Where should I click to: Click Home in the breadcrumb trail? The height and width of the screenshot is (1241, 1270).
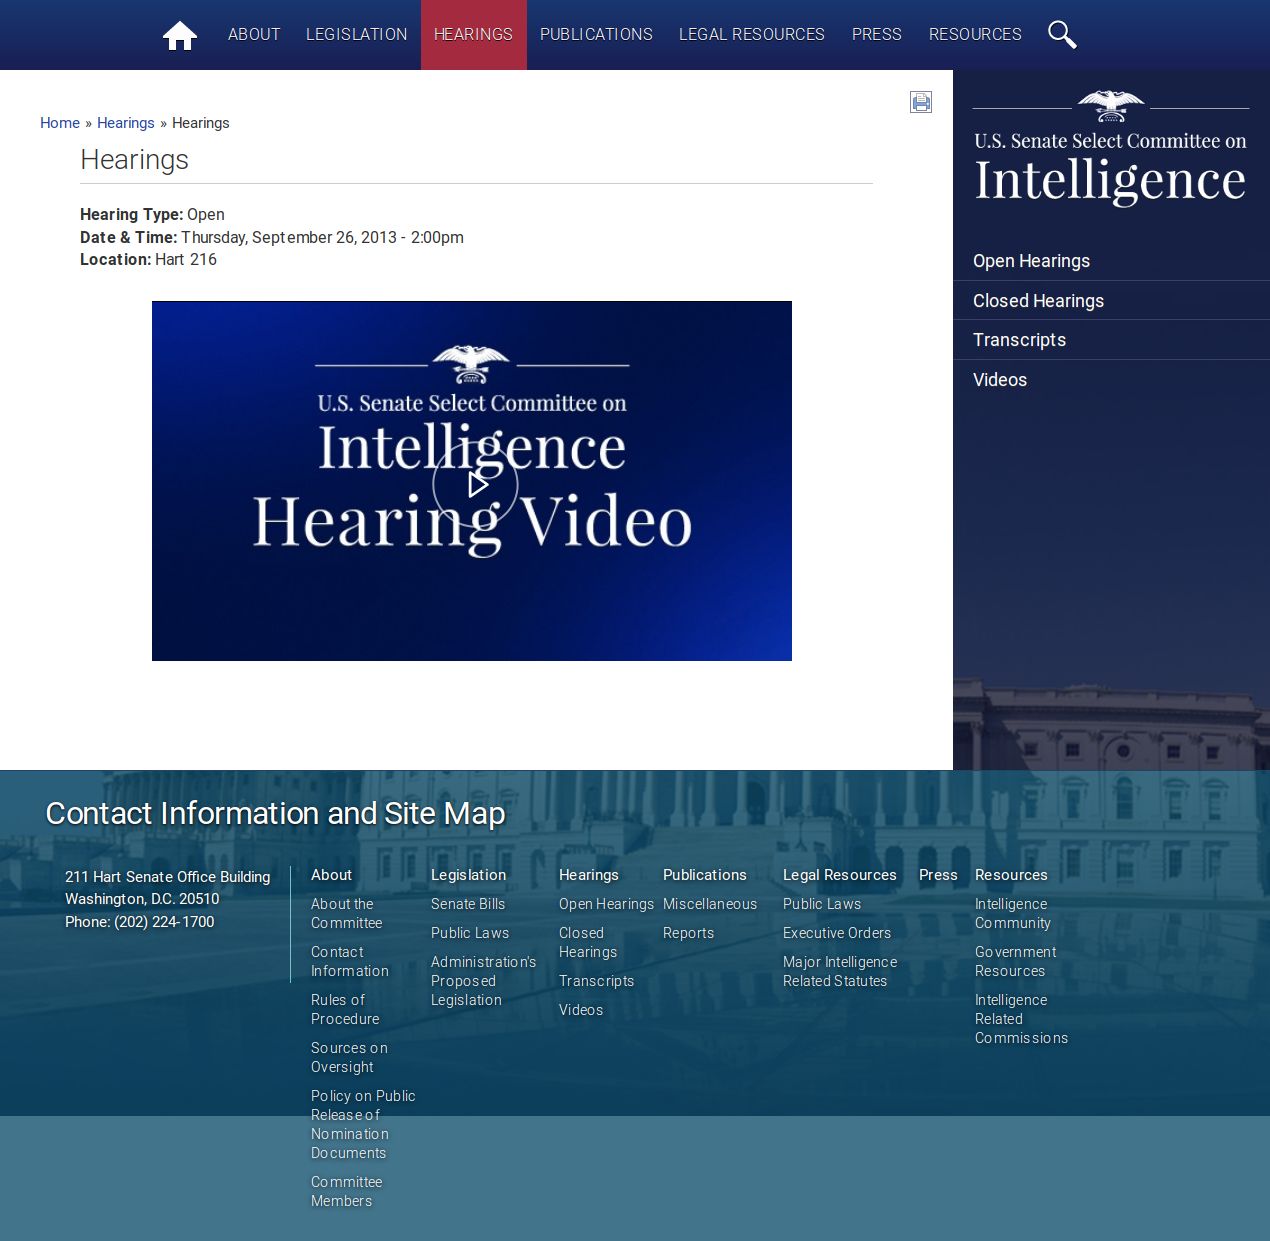tap(60, 123)
